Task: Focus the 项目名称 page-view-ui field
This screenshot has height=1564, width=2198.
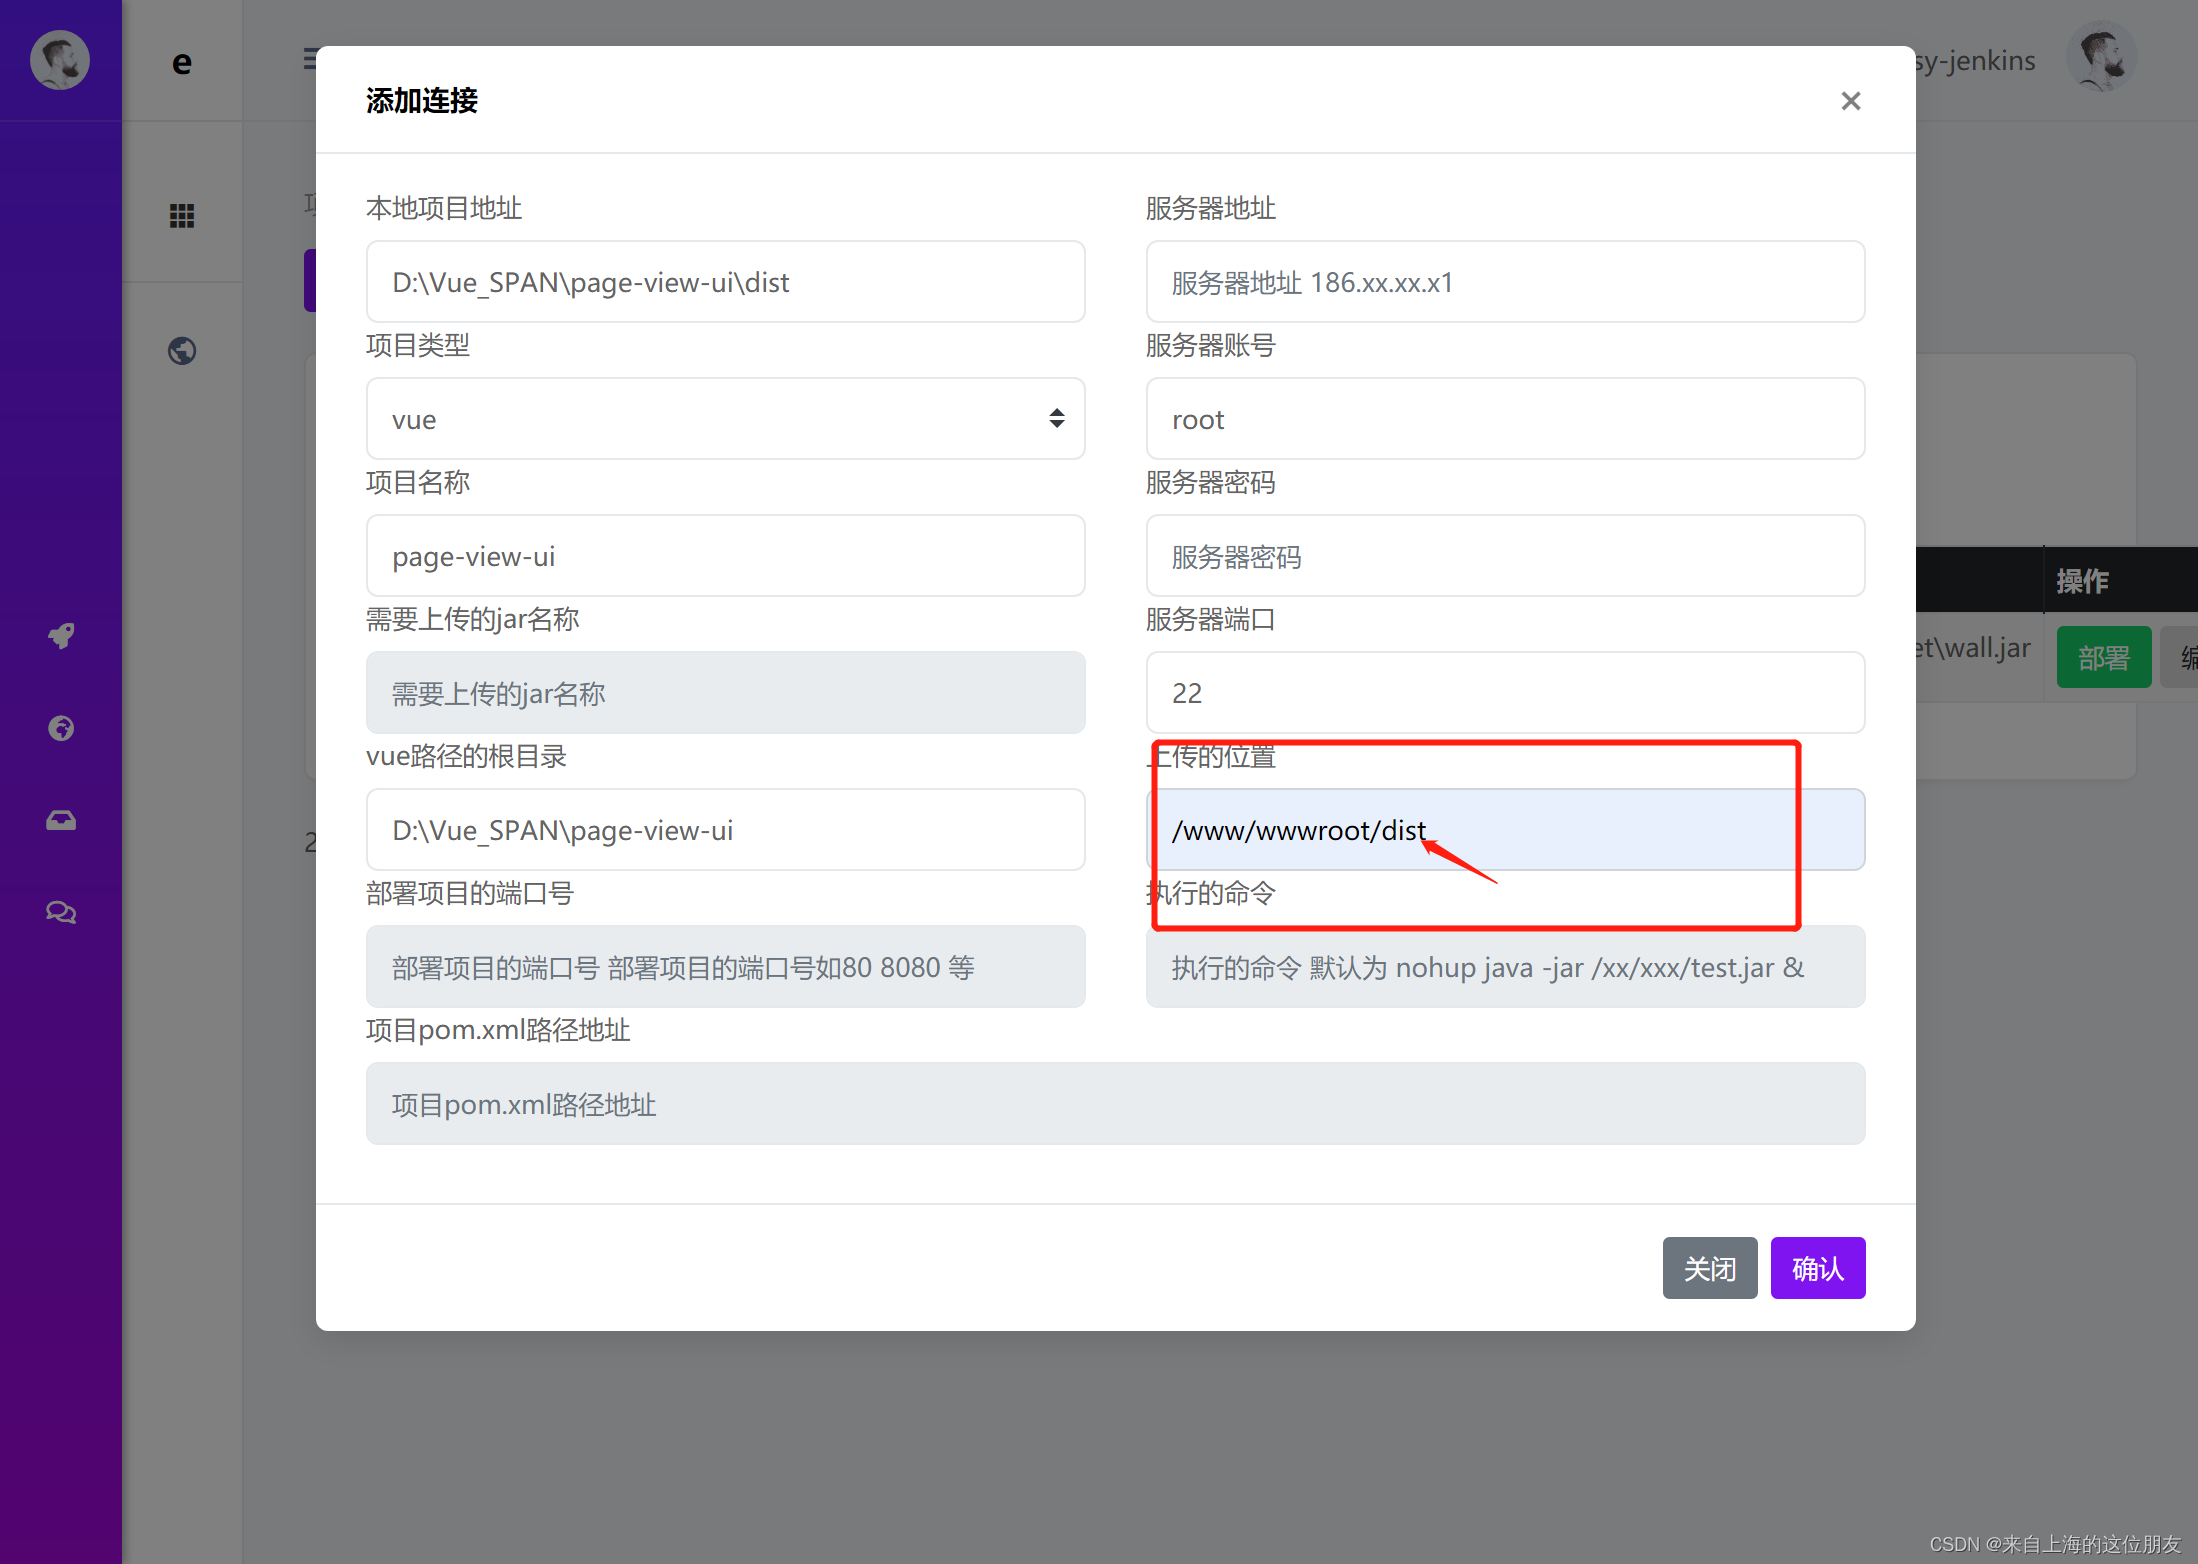Action: (725, 556)
